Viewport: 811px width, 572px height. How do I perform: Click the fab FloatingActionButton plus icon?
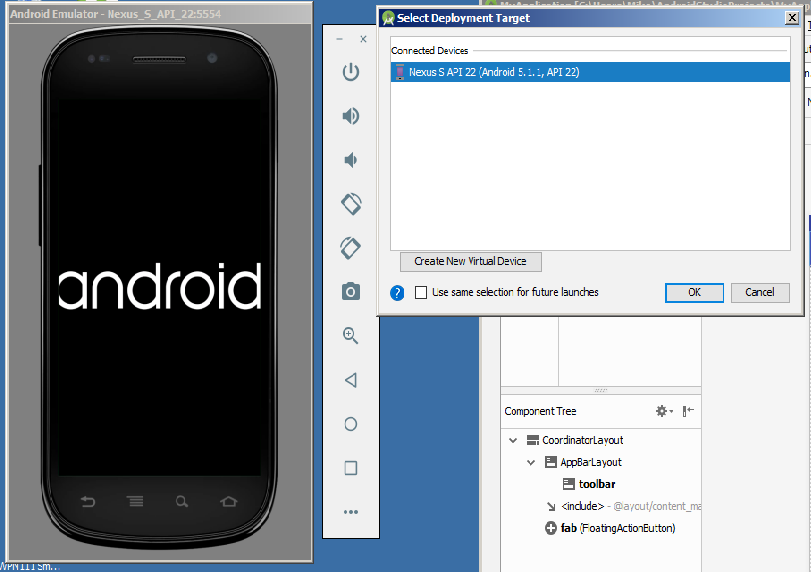point(551,528)
